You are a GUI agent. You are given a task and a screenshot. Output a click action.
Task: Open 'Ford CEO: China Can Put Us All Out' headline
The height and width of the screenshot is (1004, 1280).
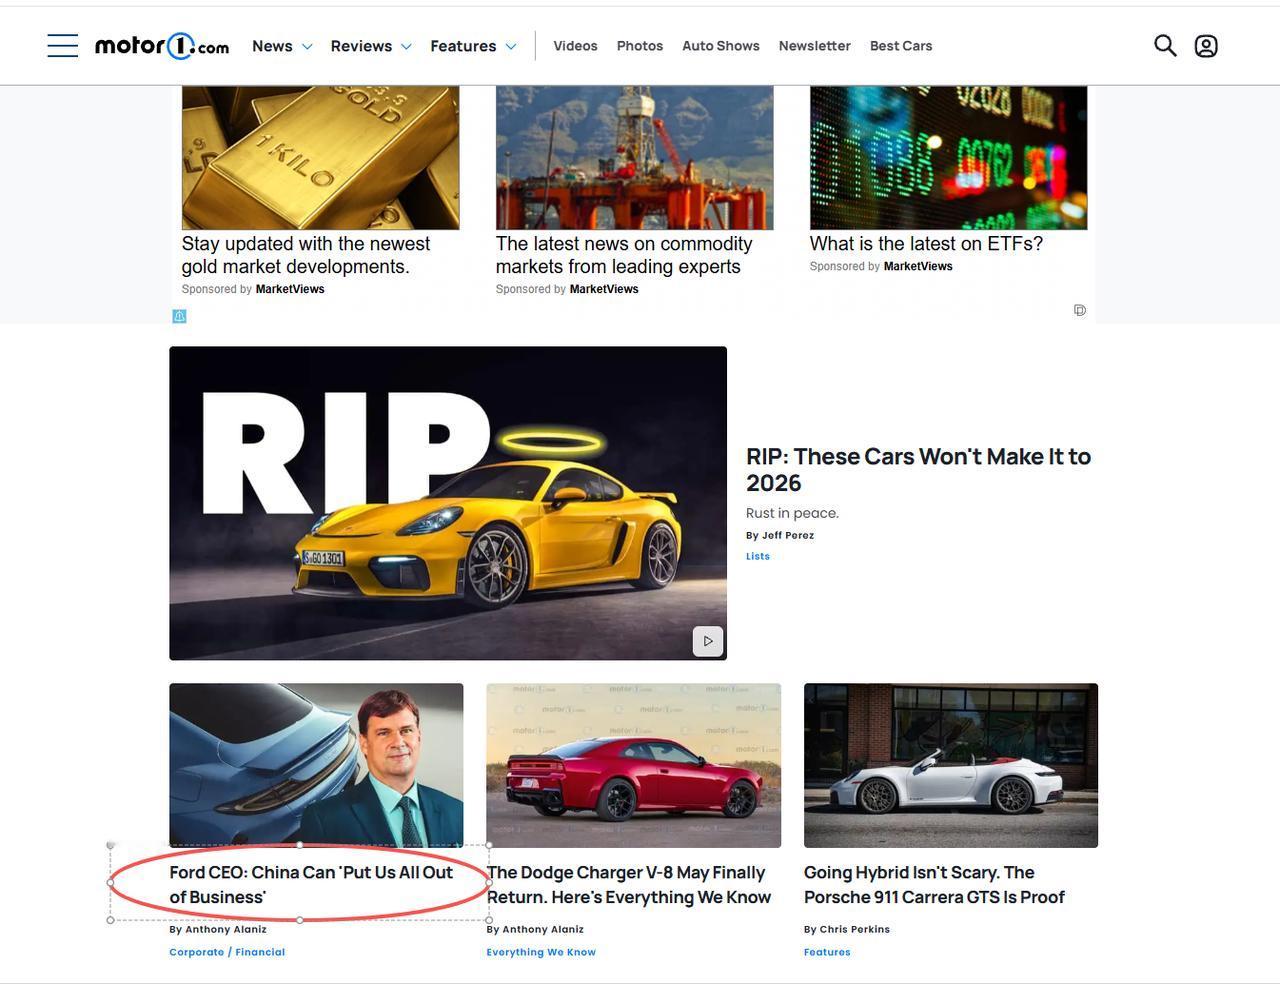[311, 885]
